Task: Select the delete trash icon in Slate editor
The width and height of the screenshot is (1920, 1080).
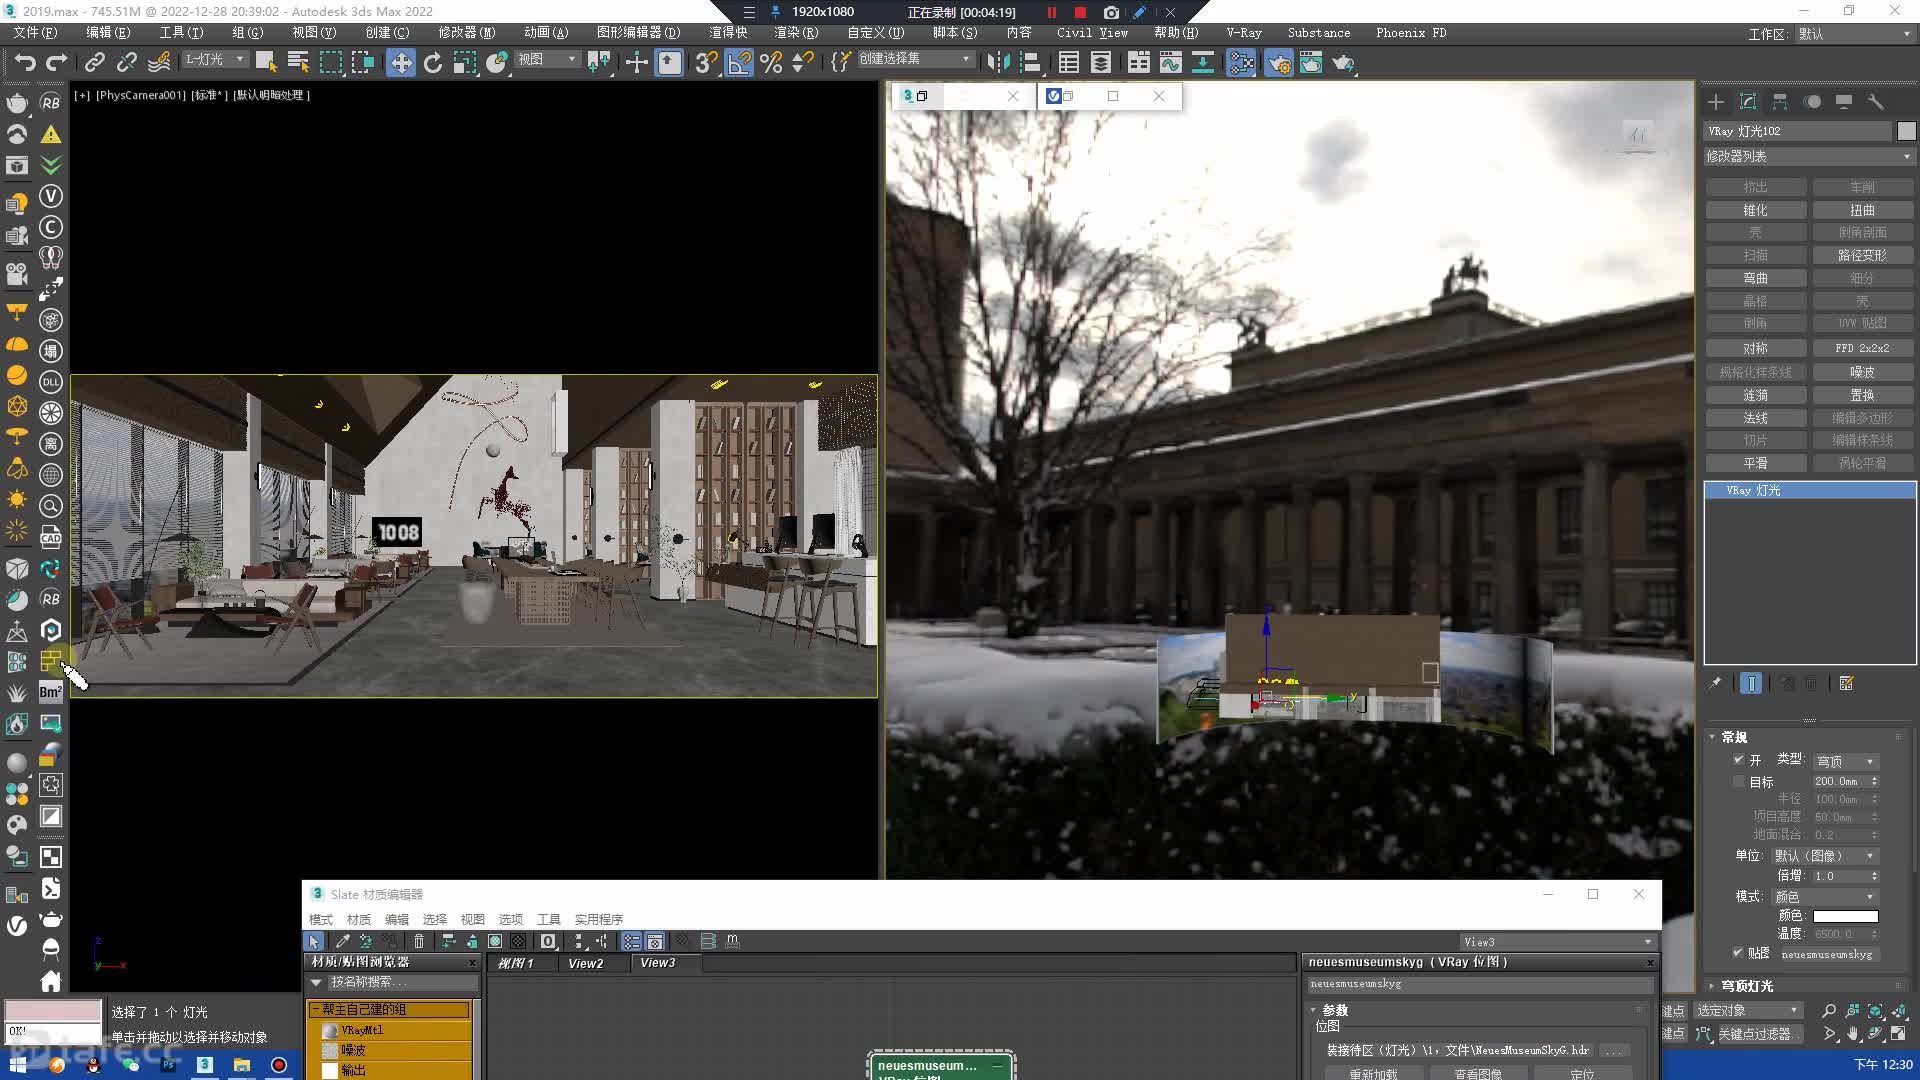Action: click(x=419, y=941)
